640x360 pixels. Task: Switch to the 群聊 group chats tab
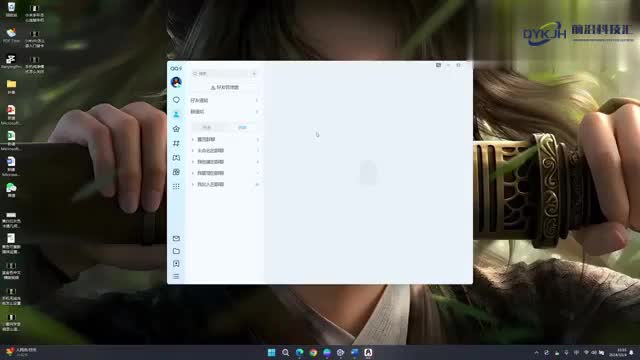[242, 128]
